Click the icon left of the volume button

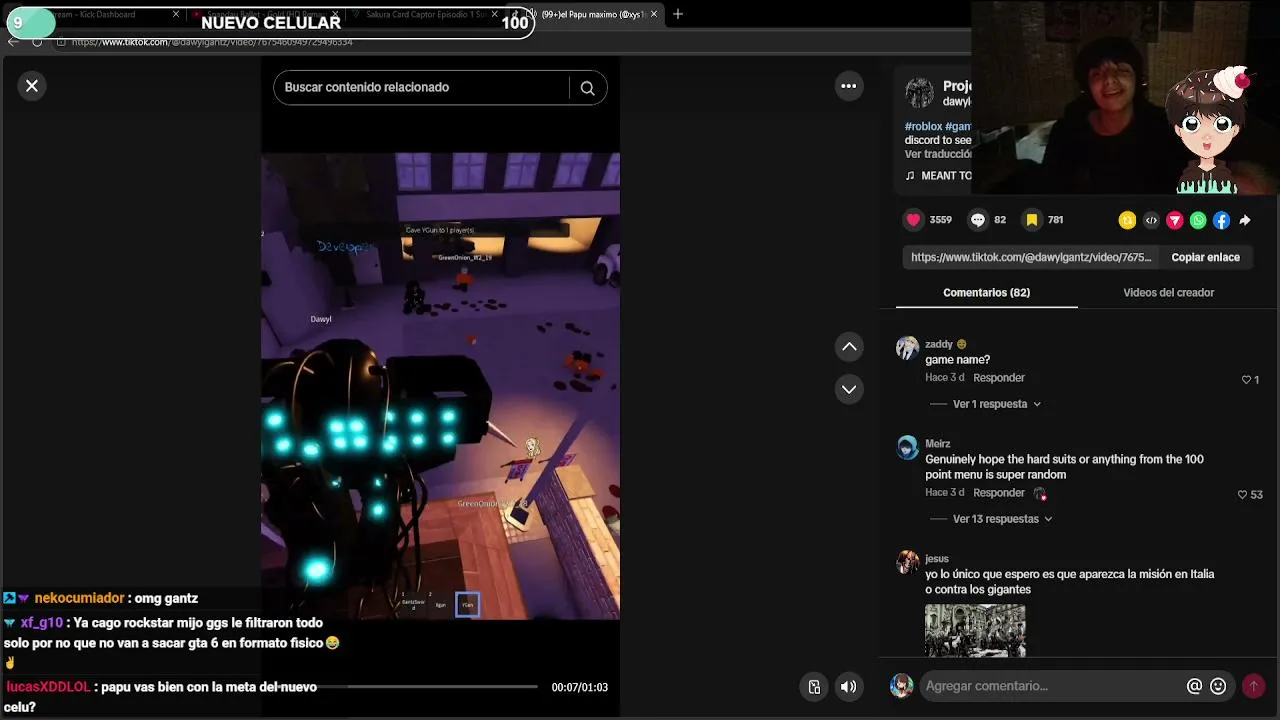[814, 687]
